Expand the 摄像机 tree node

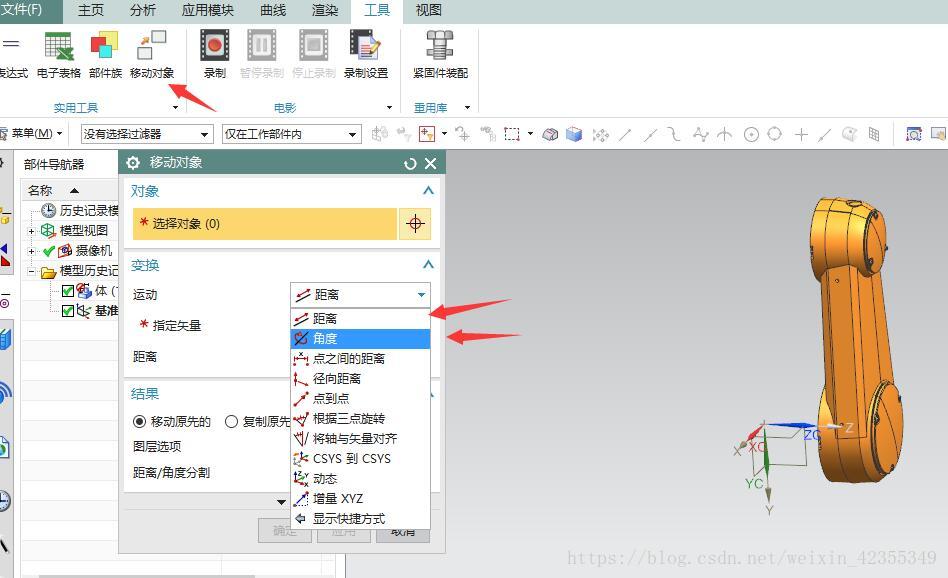[31, 251]
